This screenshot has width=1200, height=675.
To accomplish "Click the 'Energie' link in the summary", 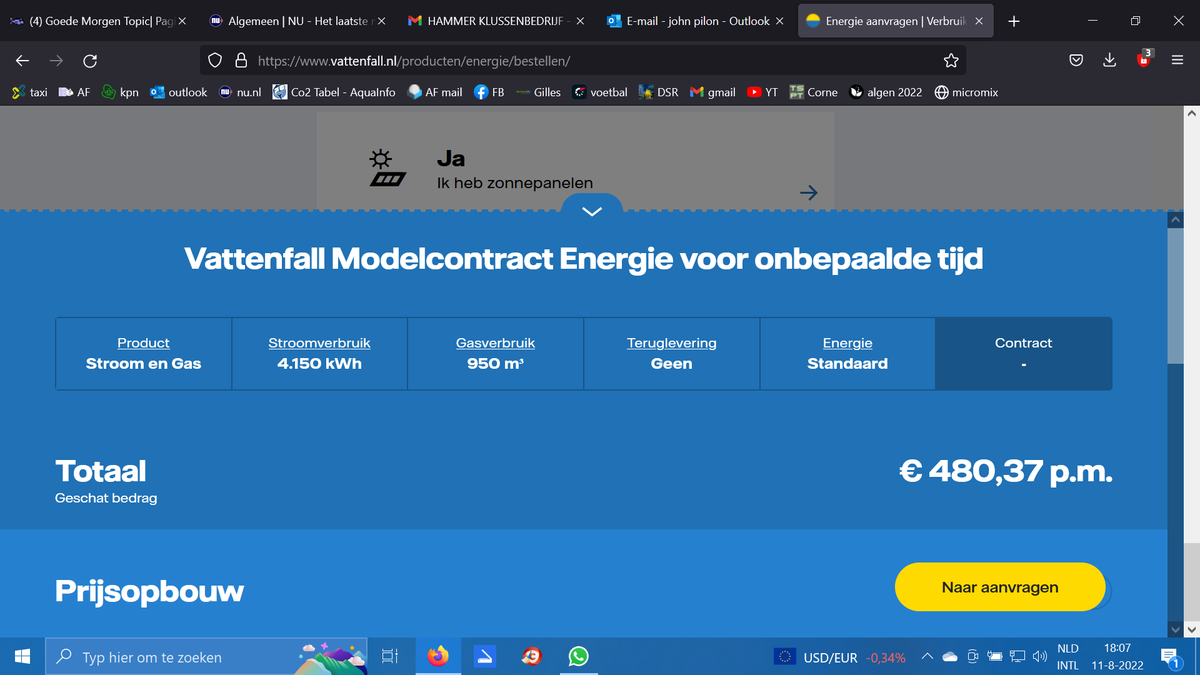I will click(848, 343).
